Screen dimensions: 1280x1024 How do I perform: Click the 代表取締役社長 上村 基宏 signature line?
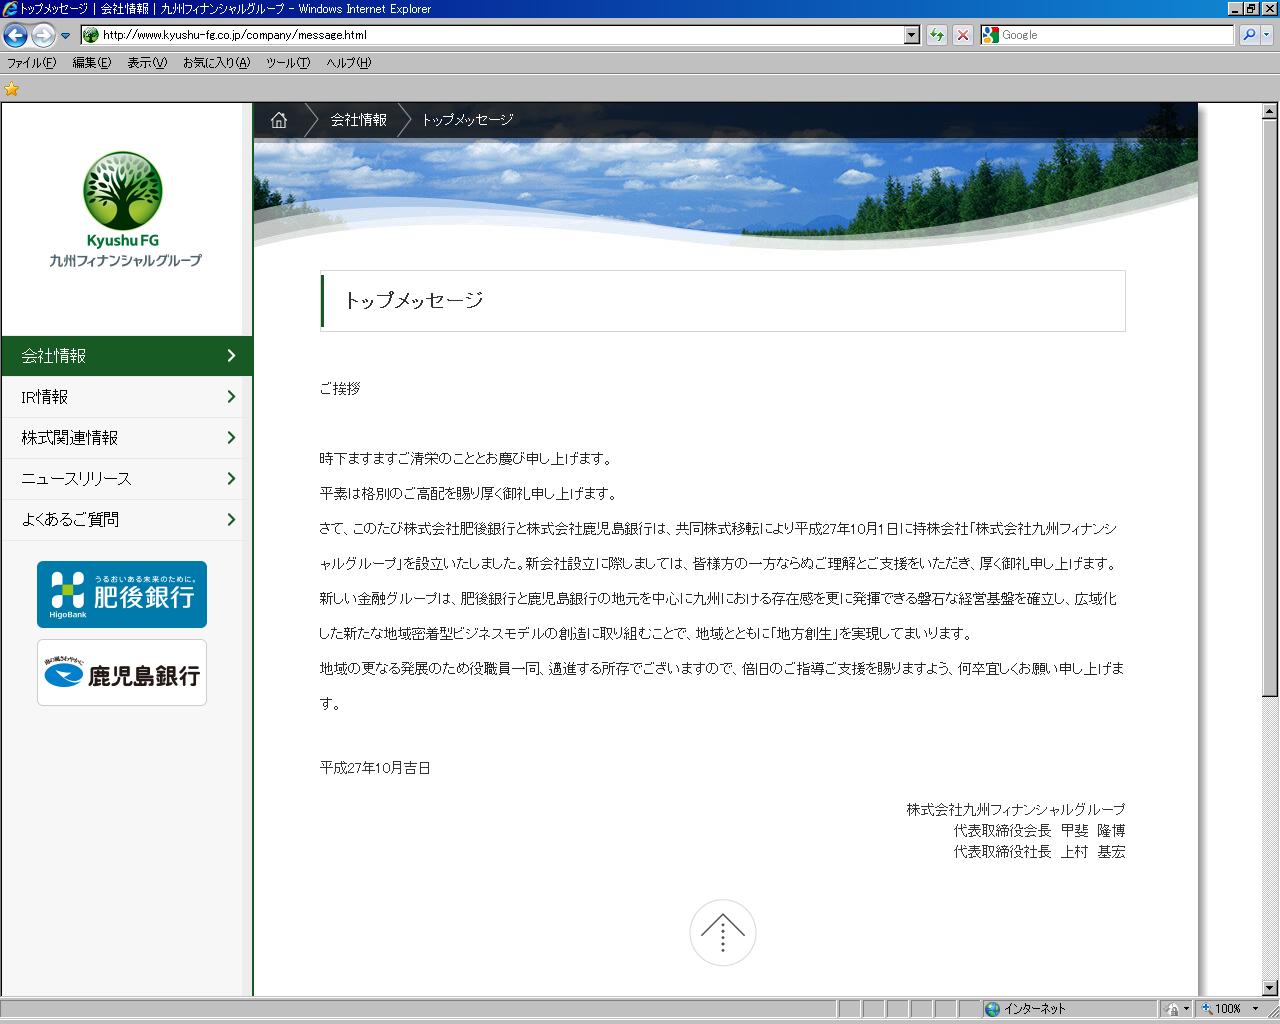[1039, 852]
